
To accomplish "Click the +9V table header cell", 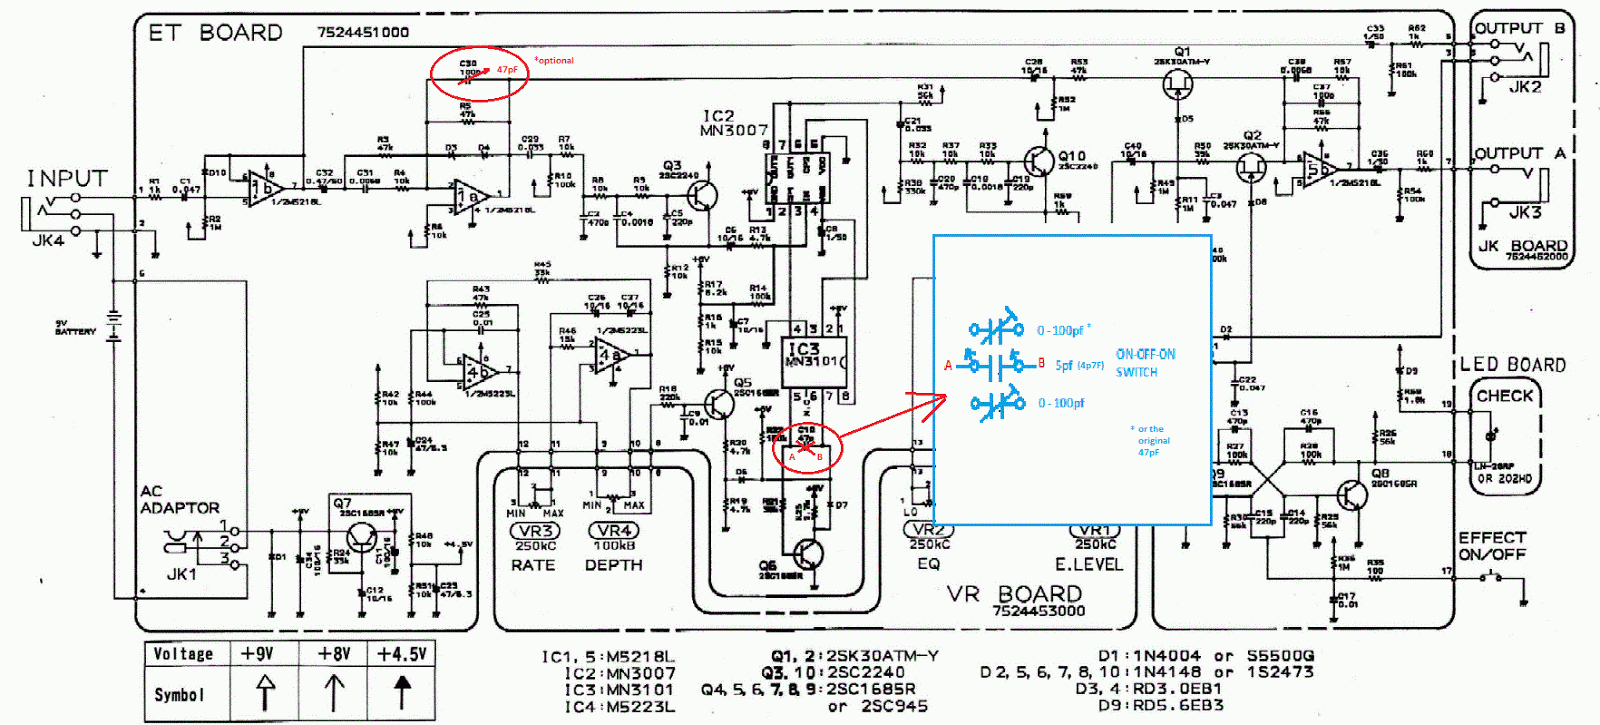I will coord(264,654).
